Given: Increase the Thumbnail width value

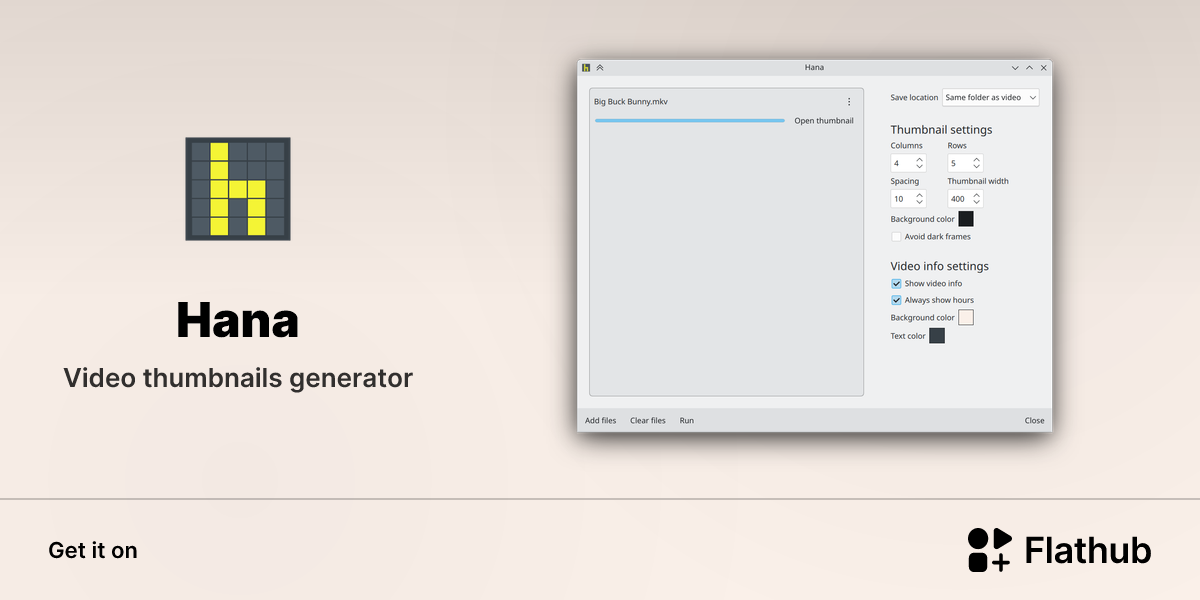Looking at the screenshot, I should 977,194.
